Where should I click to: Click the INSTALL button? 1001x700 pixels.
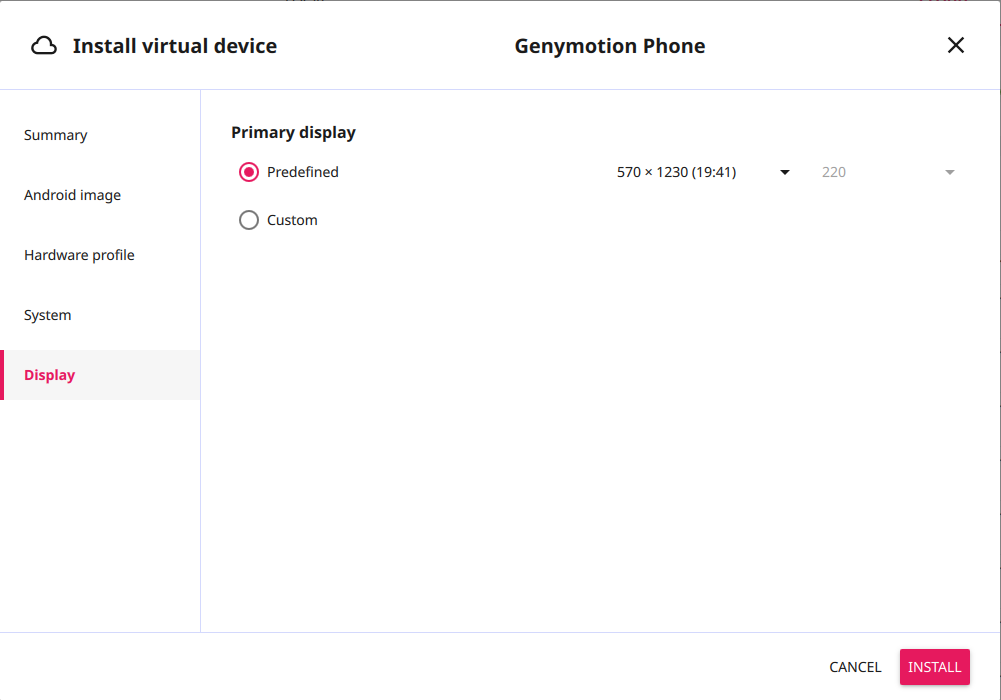pyautogui.click(x=935, y=667)
